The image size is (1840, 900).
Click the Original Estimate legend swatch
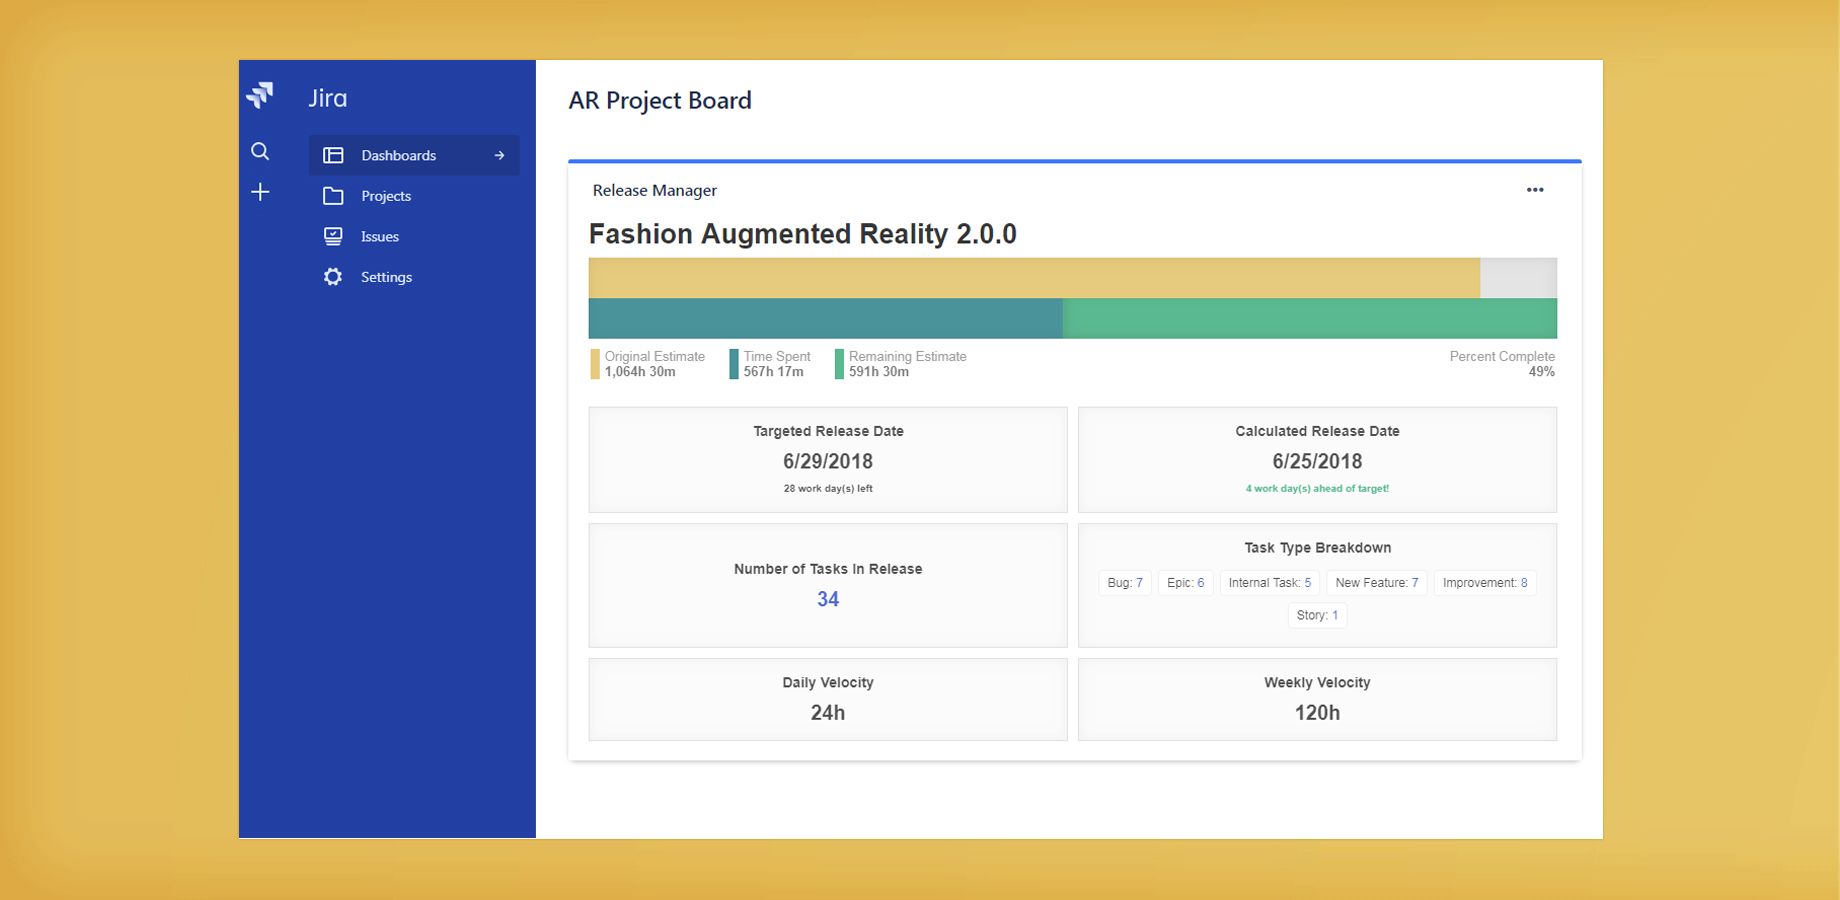[x=595, y=364]
